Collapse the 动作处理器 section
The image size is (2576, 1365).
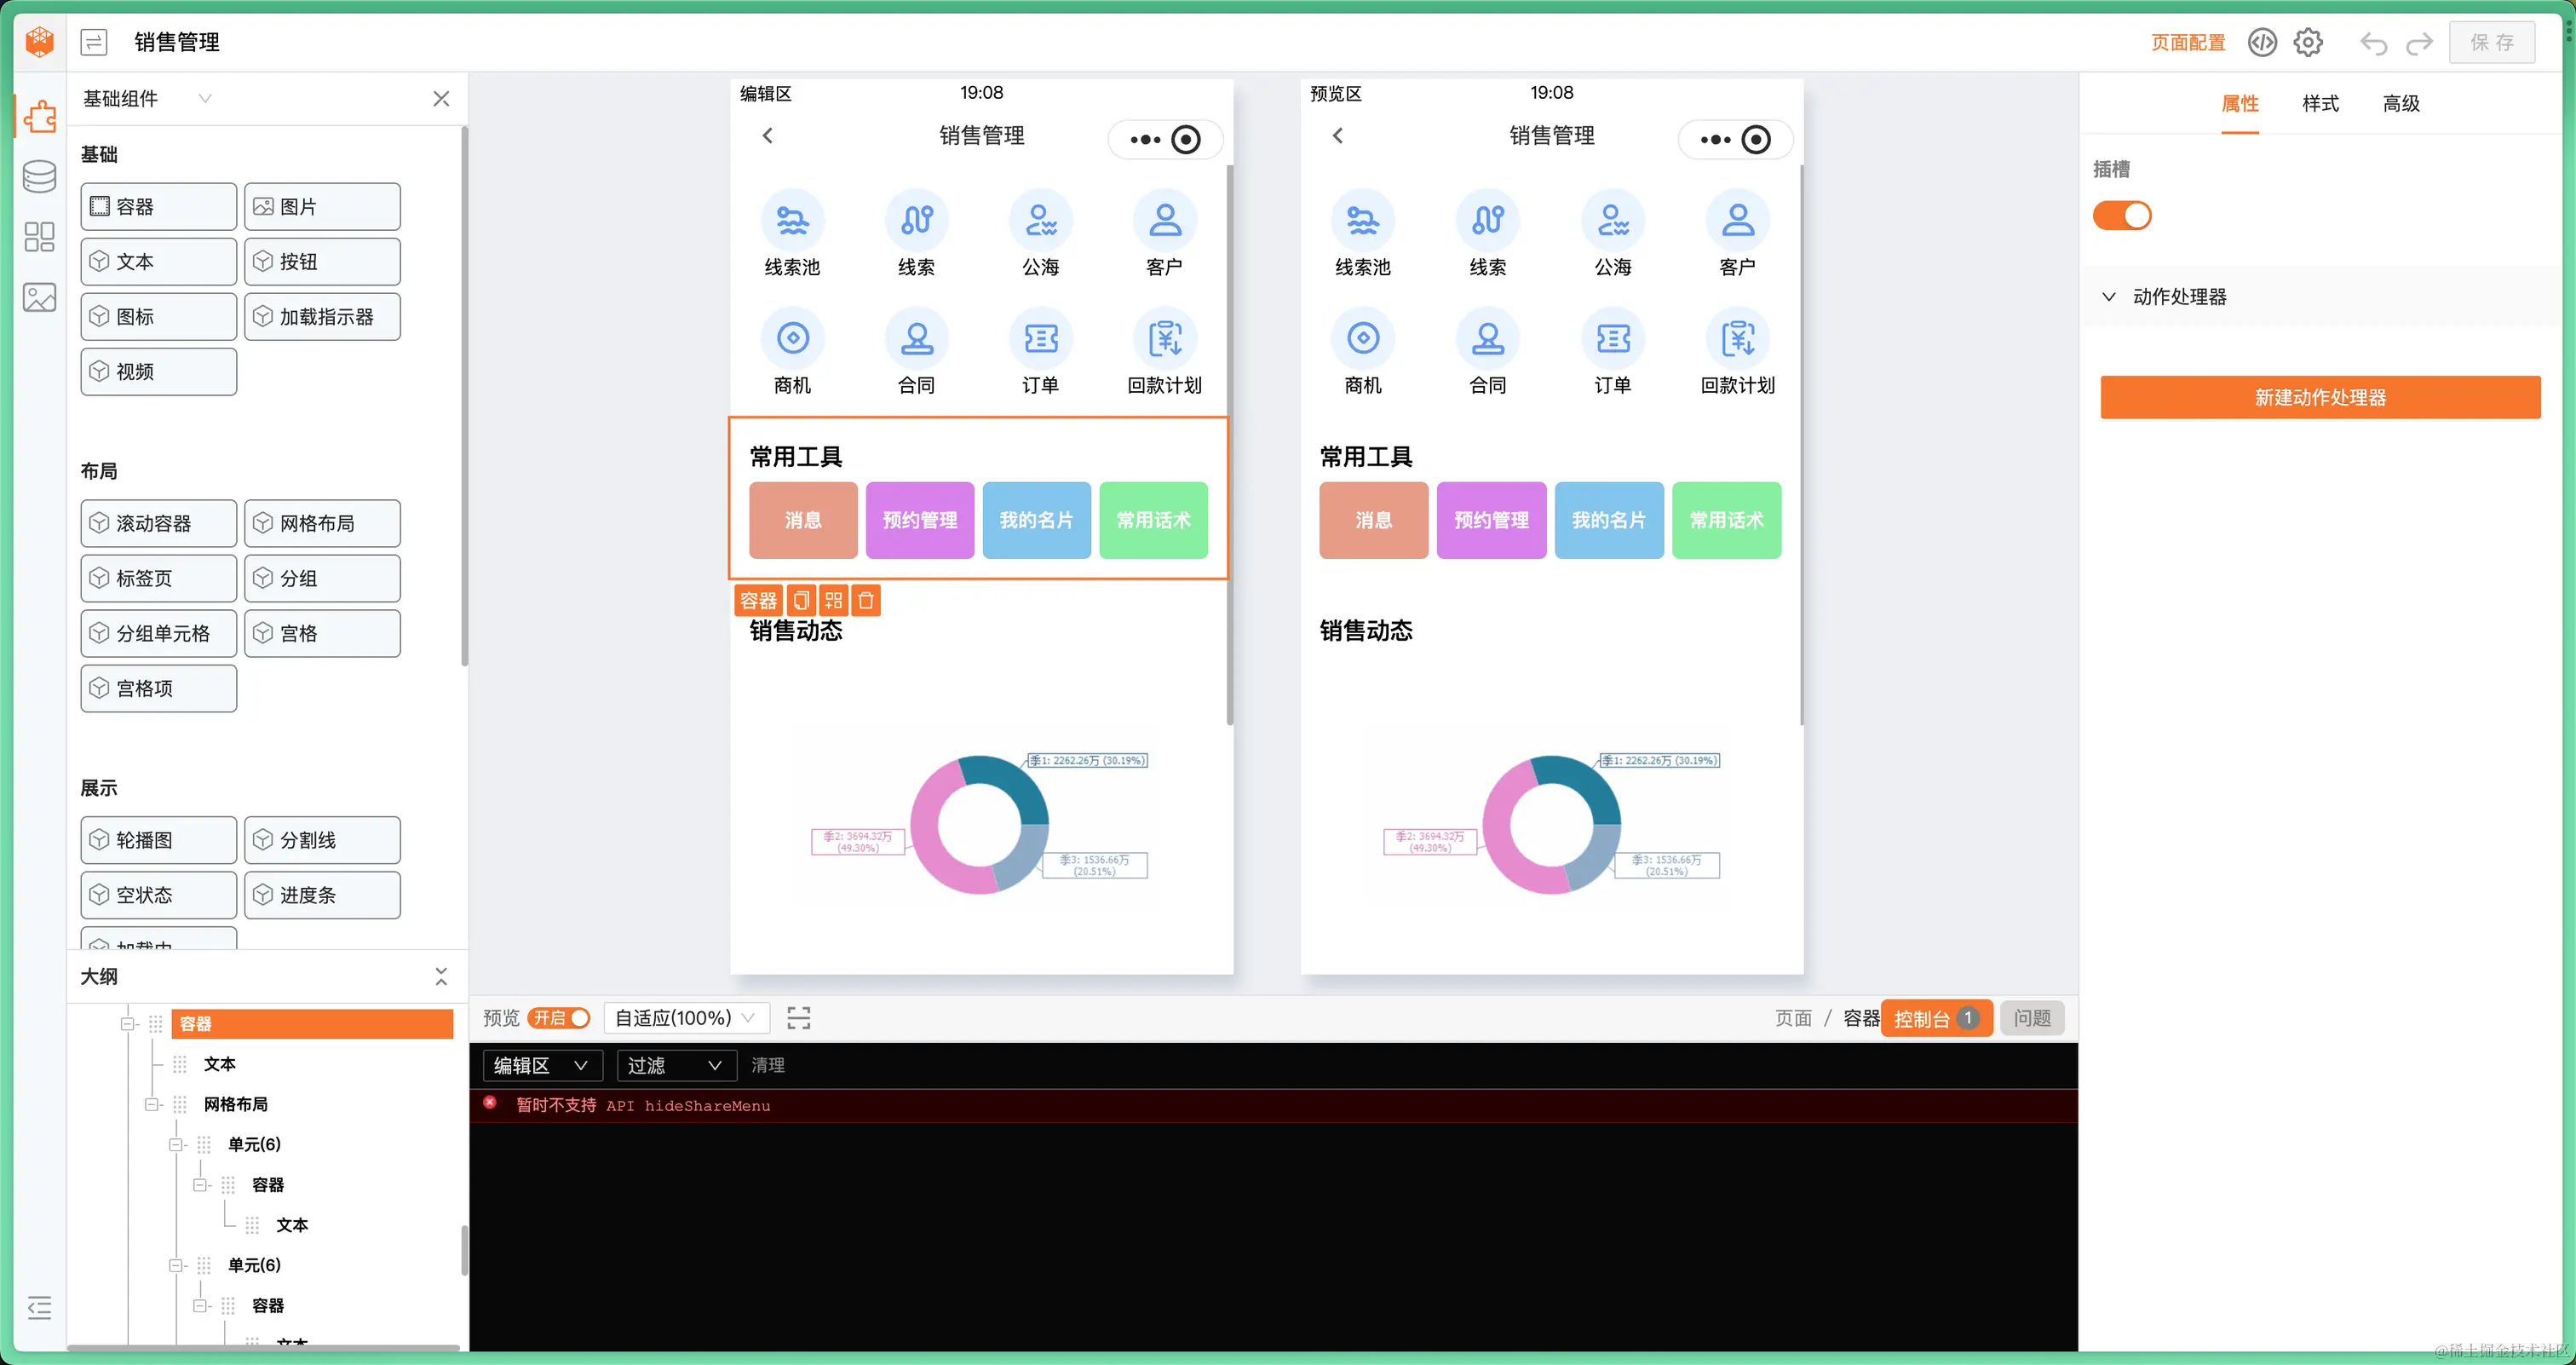(2109, 297)
